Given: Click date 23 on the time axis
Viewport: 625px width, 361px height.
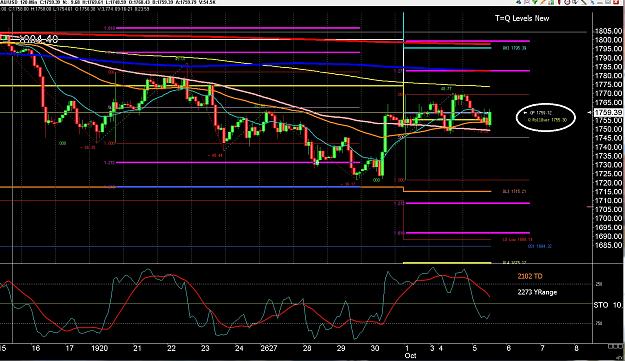Looking at the screenshot, I should click(x=205, y=348).
